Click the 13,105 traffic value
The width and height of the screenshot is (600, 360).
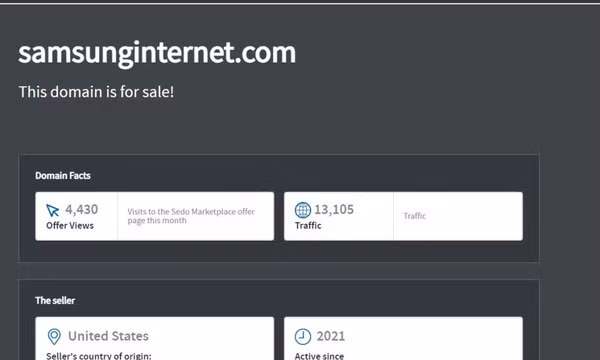[x=334, y=209]
